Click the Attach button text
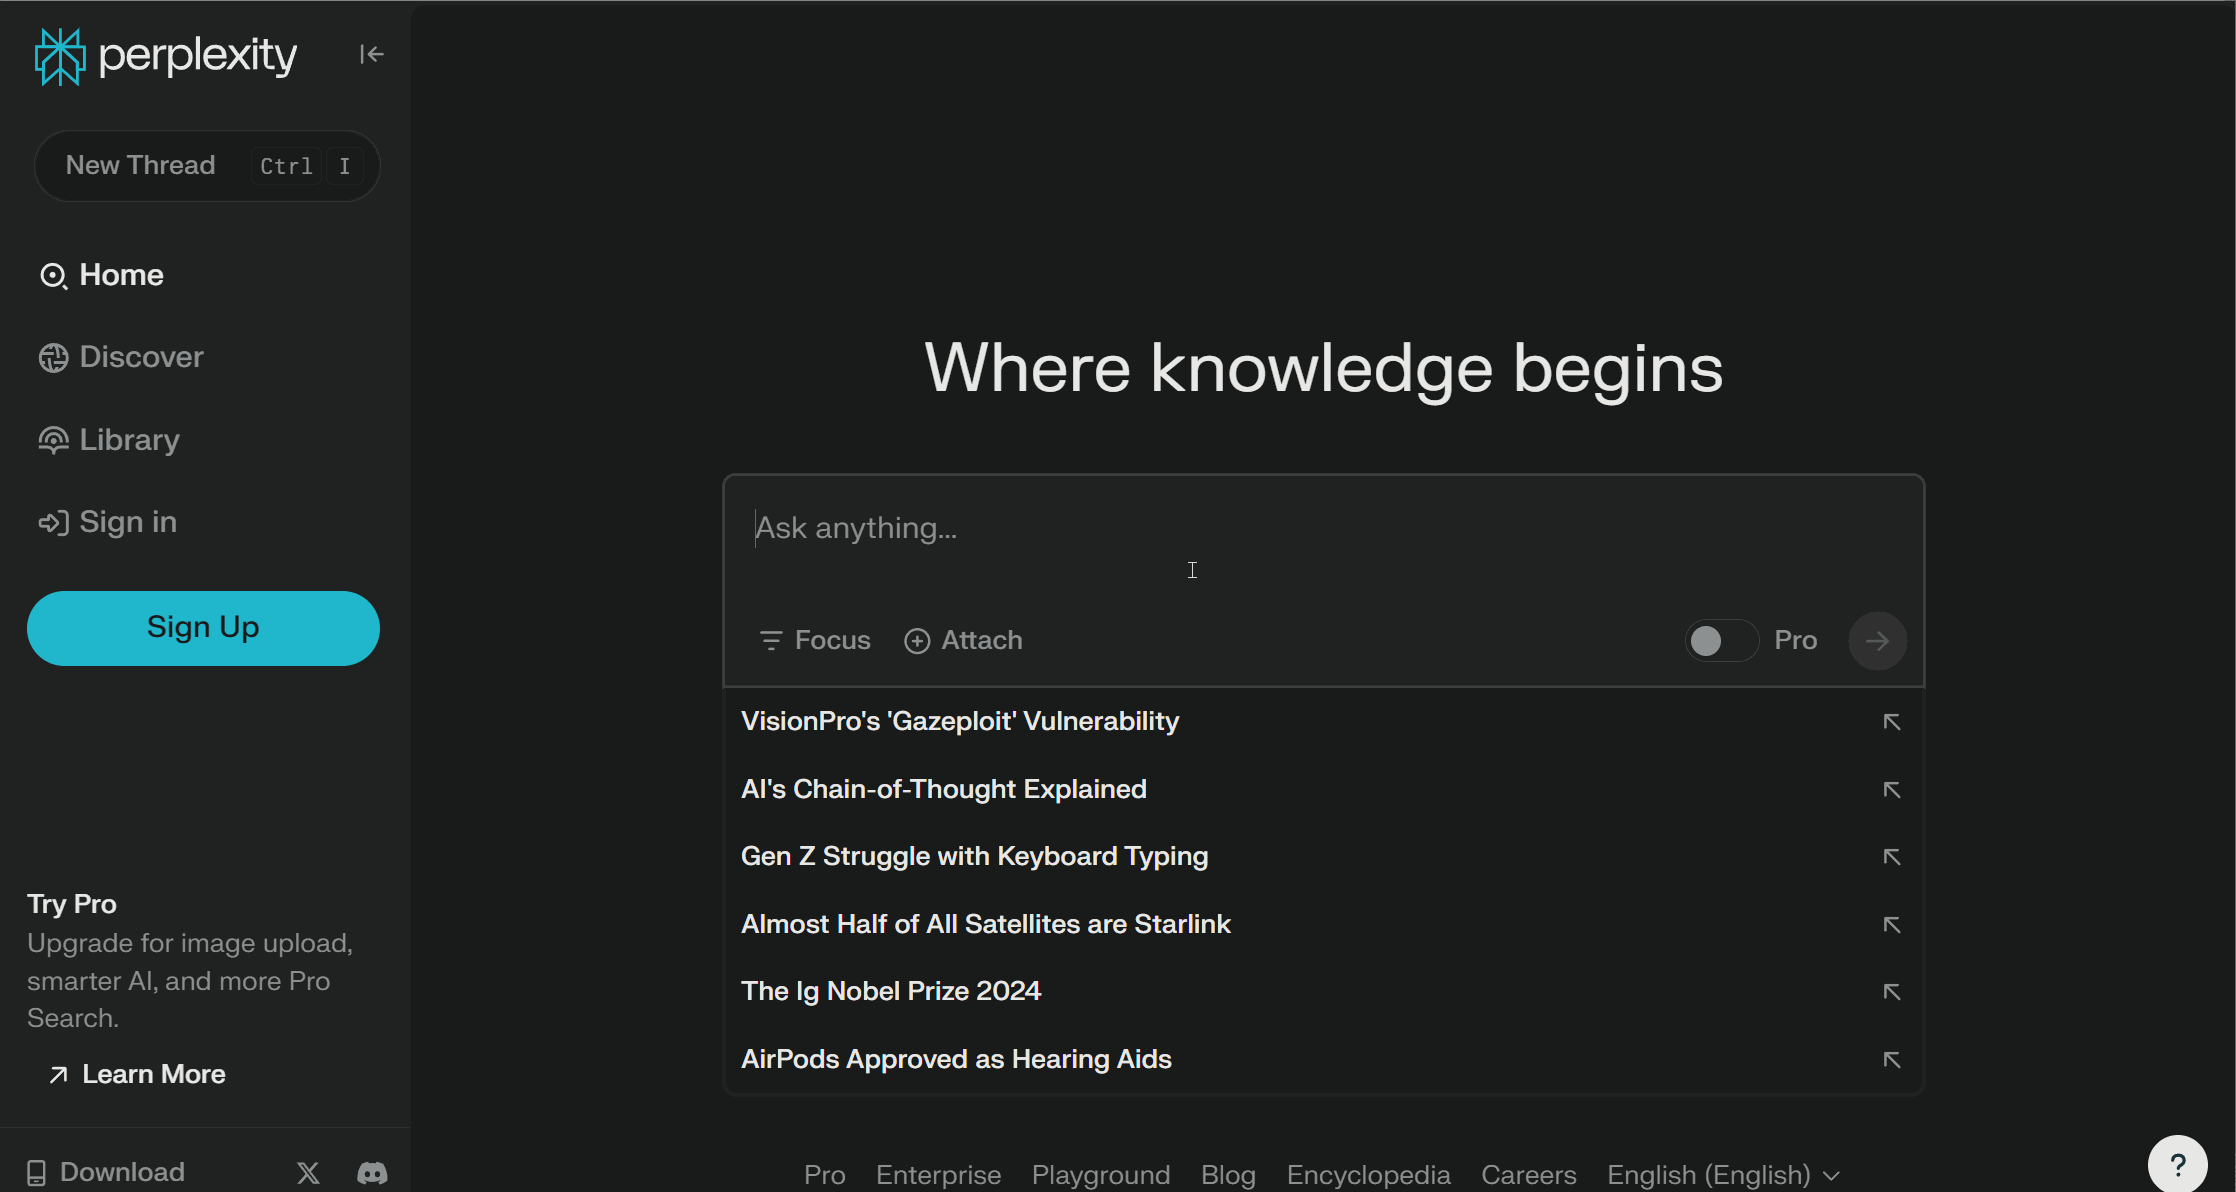 [x=982, y=640]
